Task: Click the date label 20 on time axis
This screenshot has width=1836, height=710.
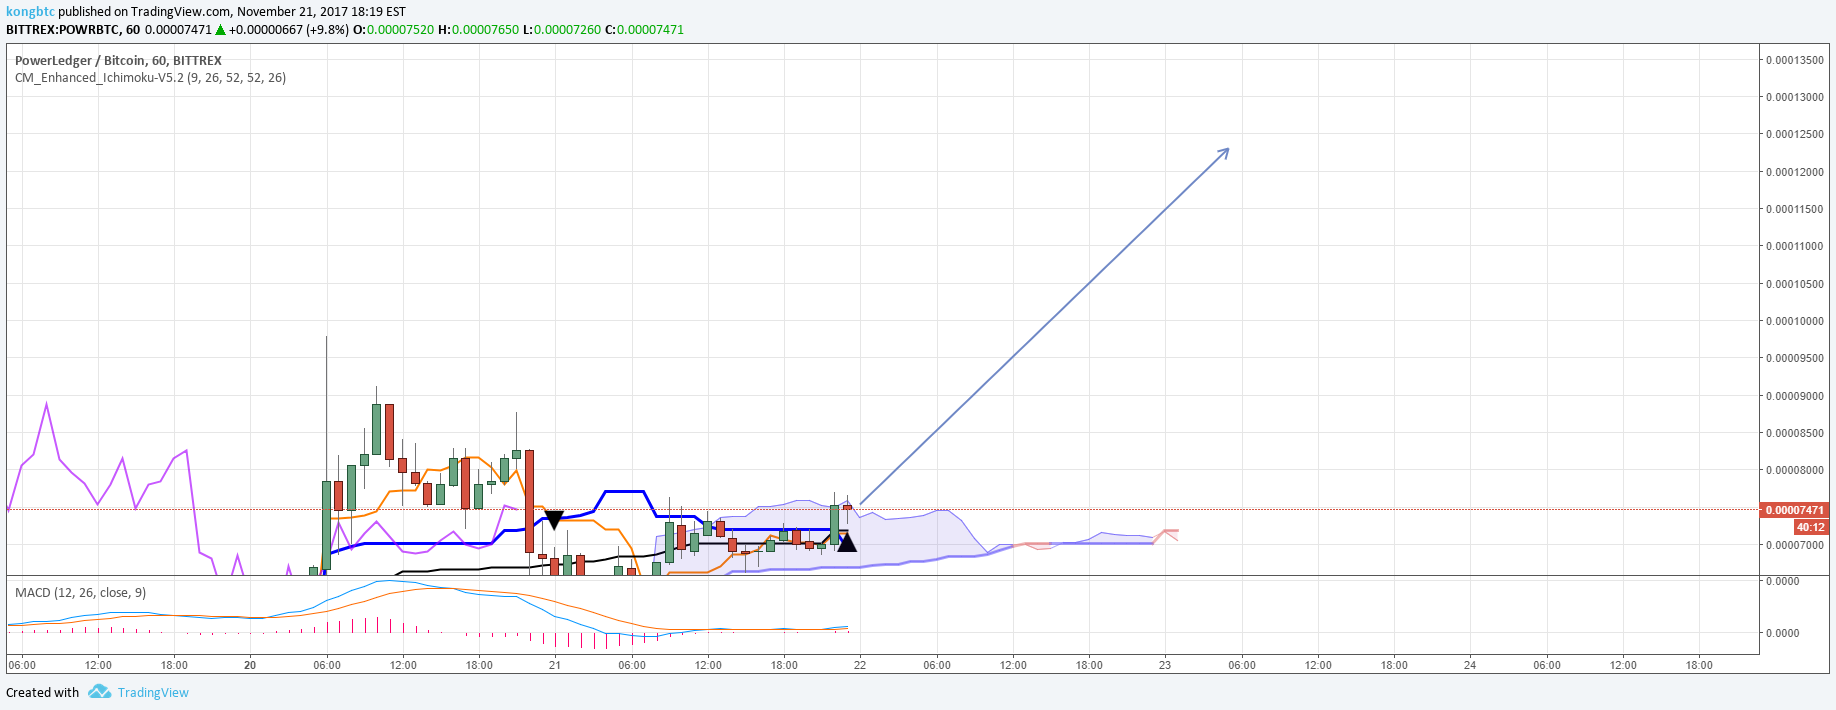Action: (x=250, y=665)
